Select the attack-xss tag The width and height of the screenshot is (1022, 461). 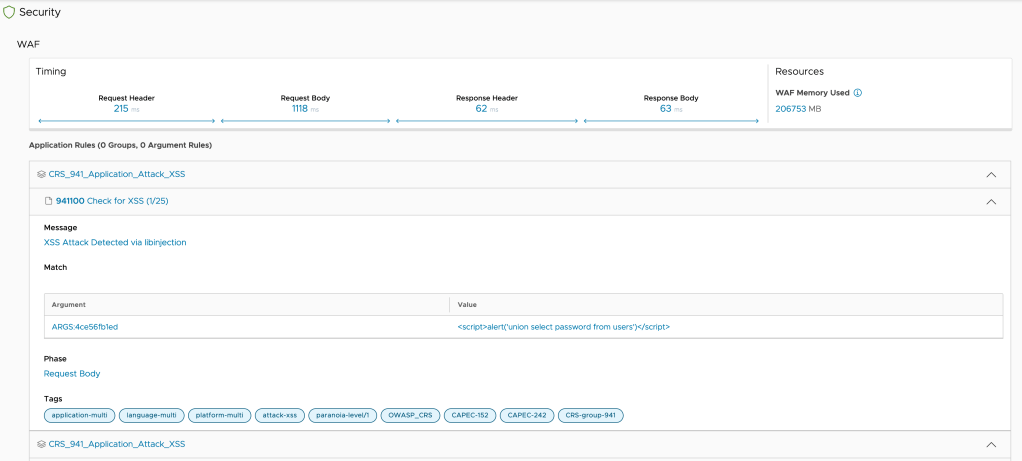click(278, 415)
